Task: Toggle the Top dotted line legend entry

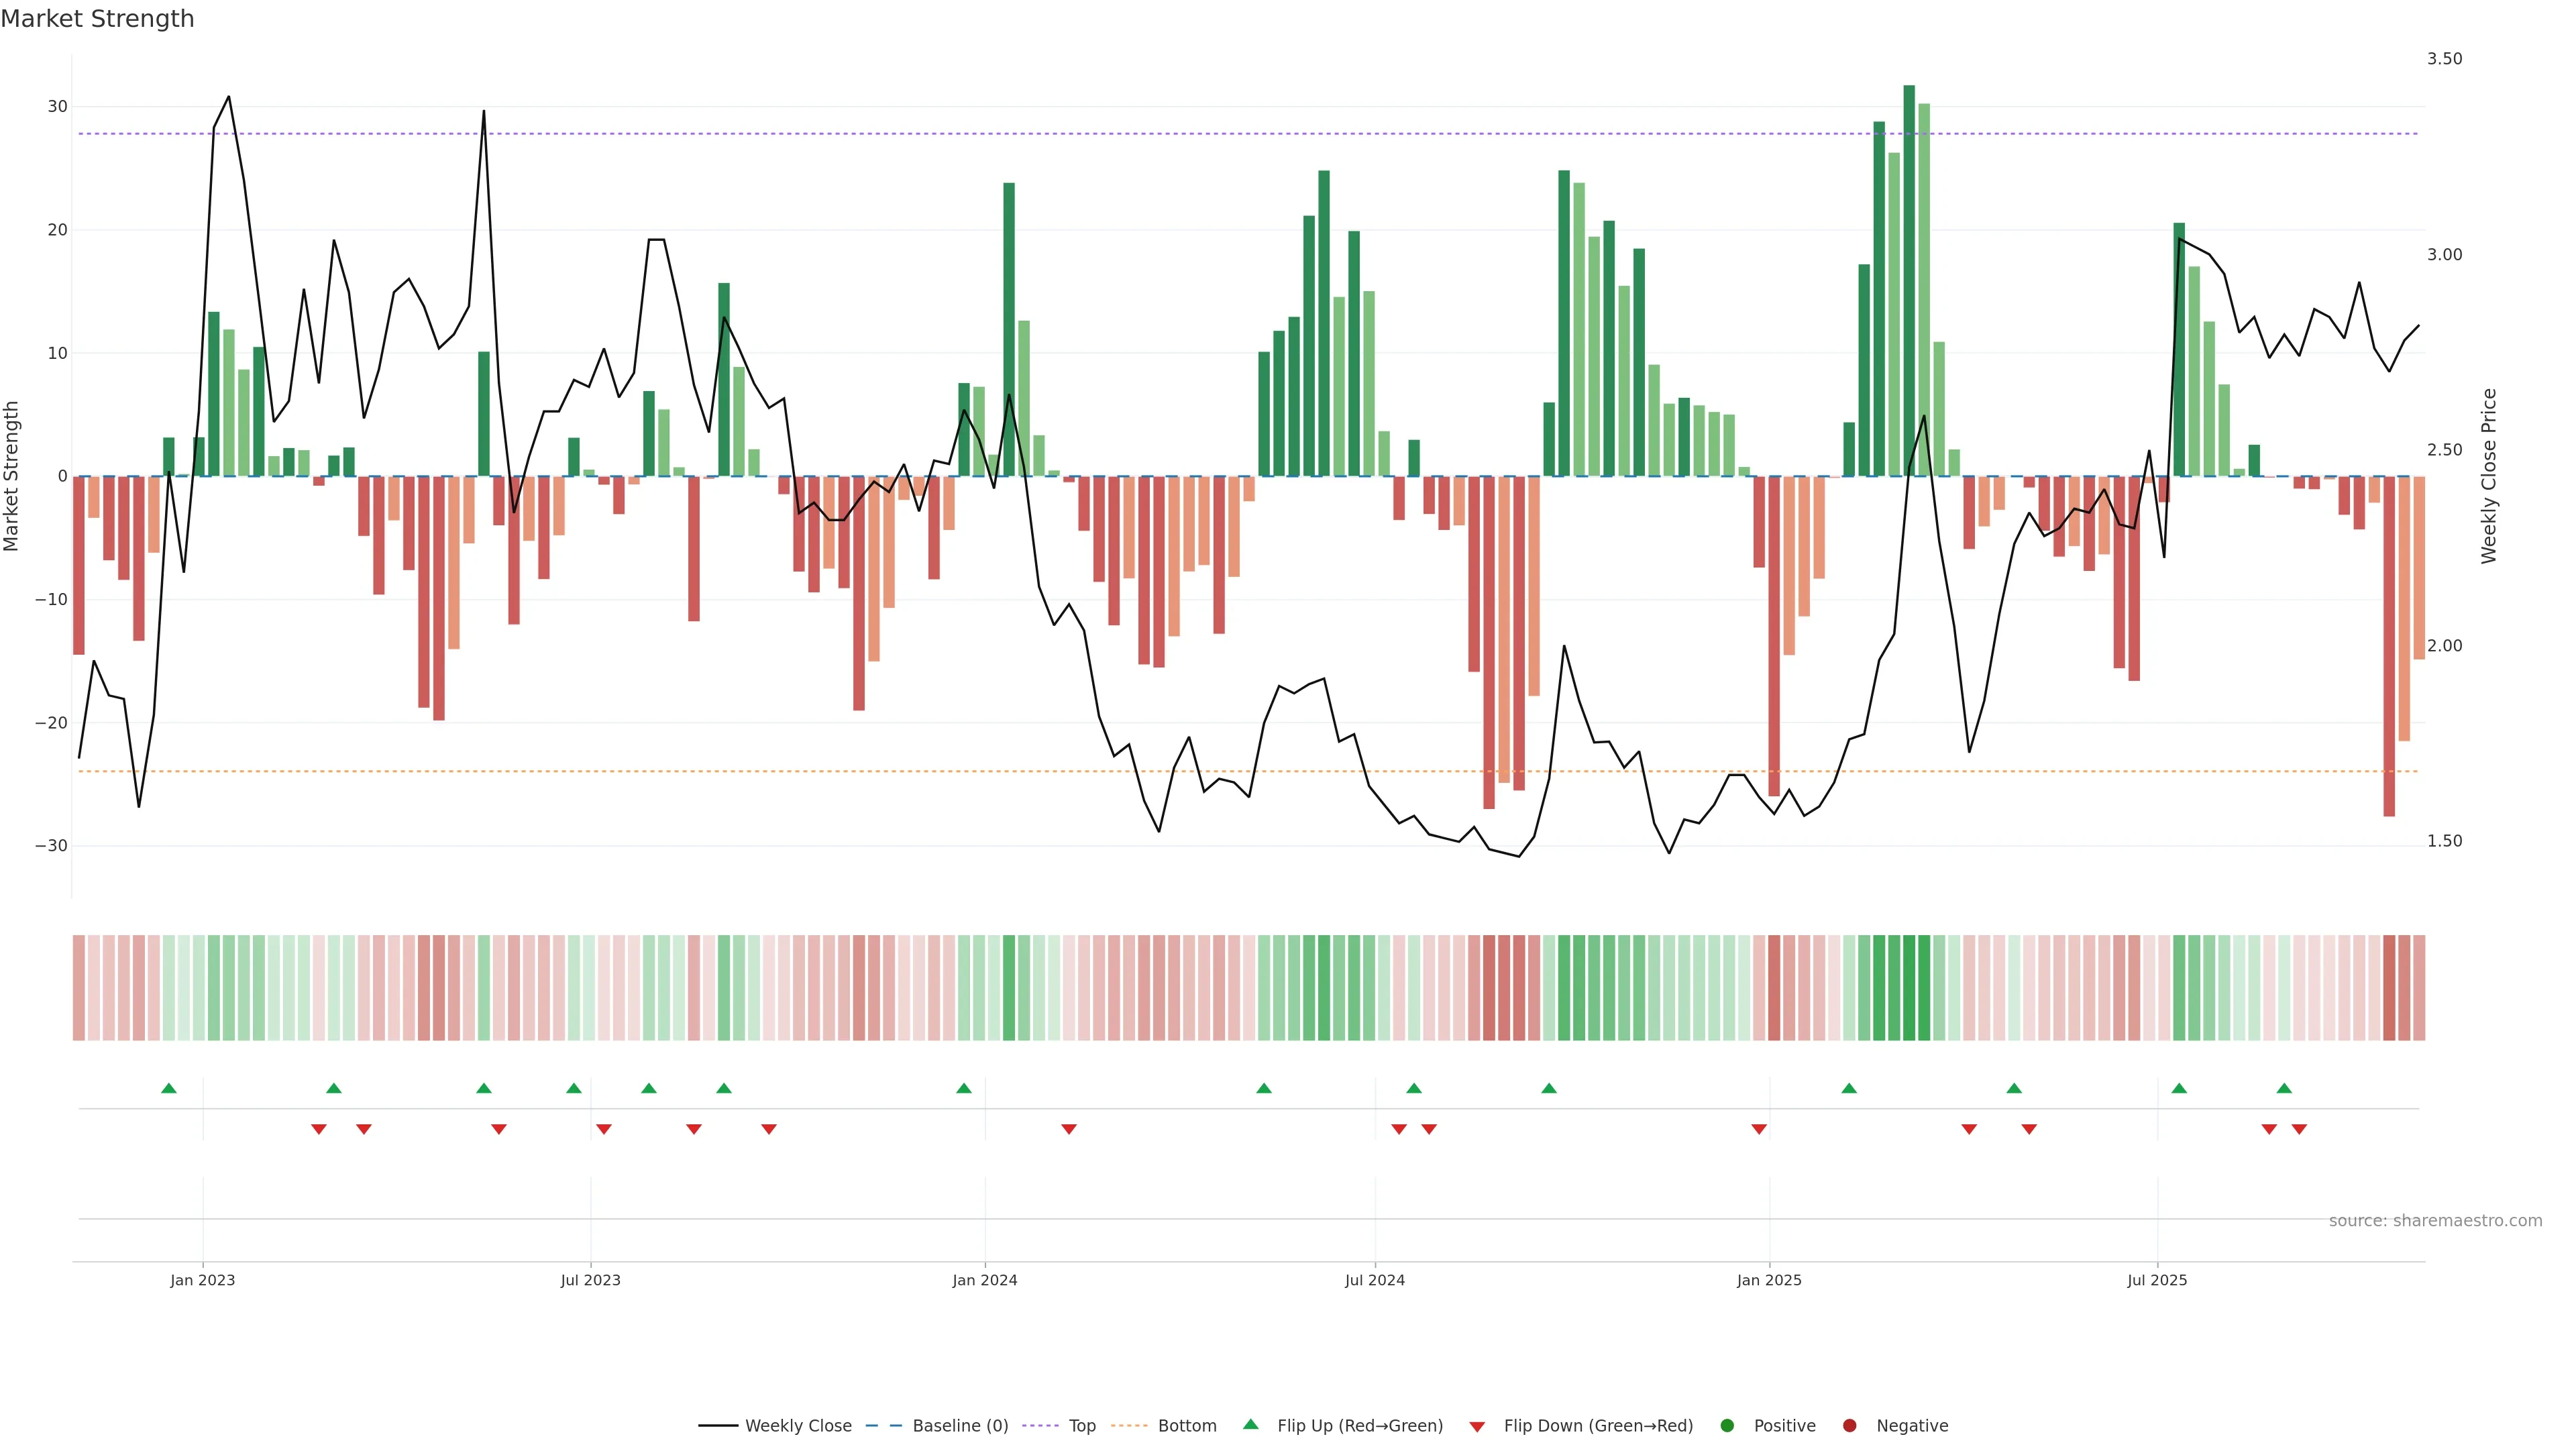Action: 1081,1426
